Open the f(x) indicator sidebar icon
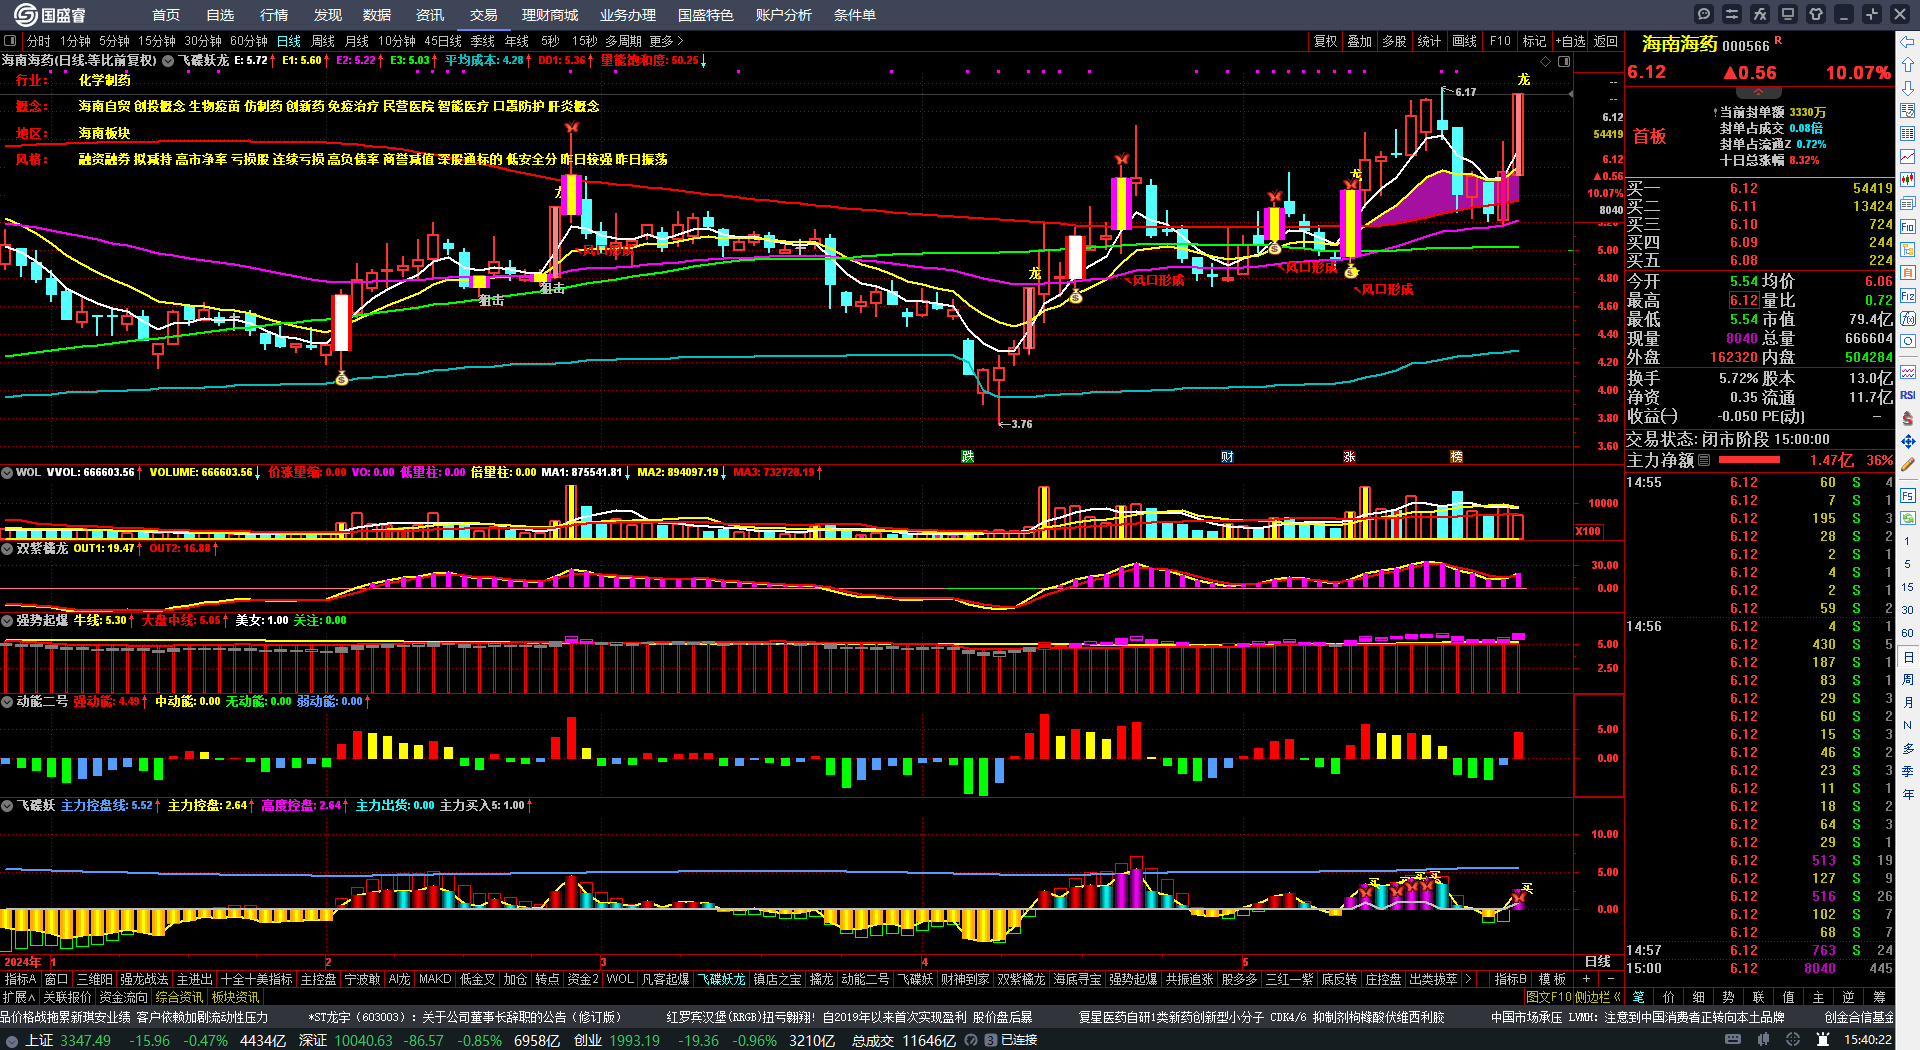Viewport: 1920px width, 1050px height. point(1908,319)
